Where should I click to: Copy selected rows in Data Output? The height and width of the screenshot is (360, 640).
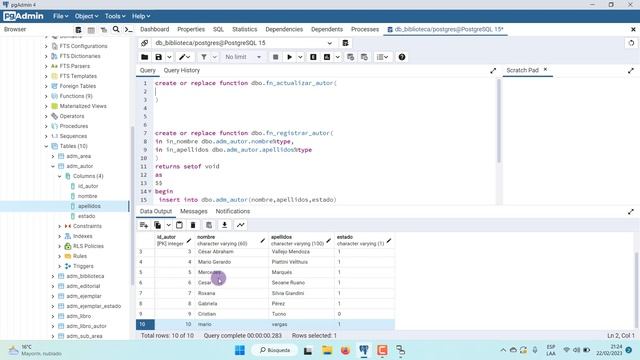tap(158, 225)
